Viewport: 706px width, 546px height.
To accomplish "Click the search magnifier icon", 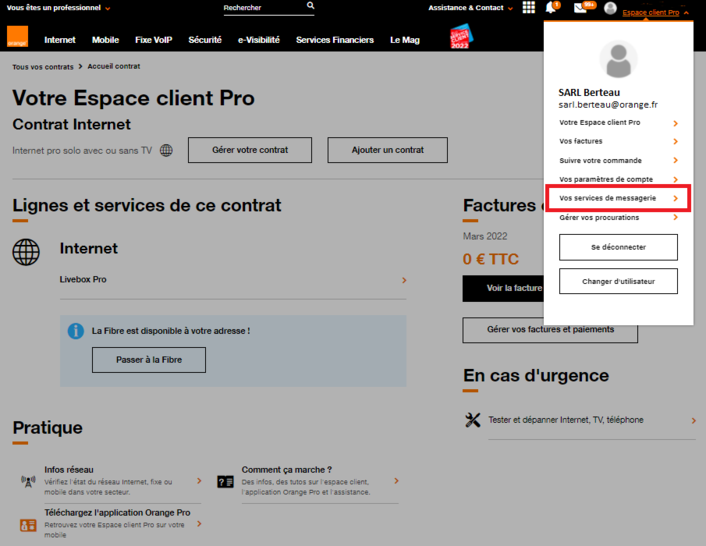I will (310, 6).
